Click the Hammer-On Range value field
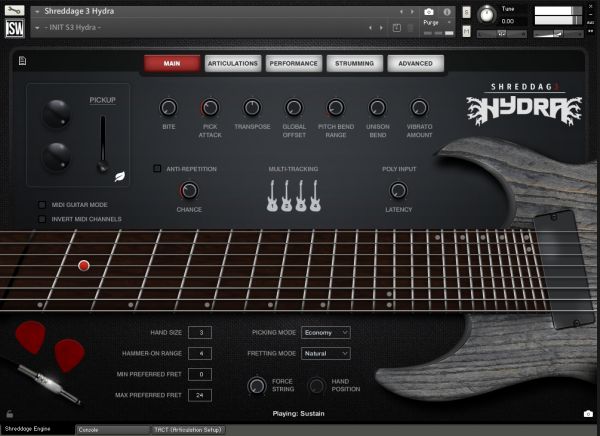 (x=200, y=353)
